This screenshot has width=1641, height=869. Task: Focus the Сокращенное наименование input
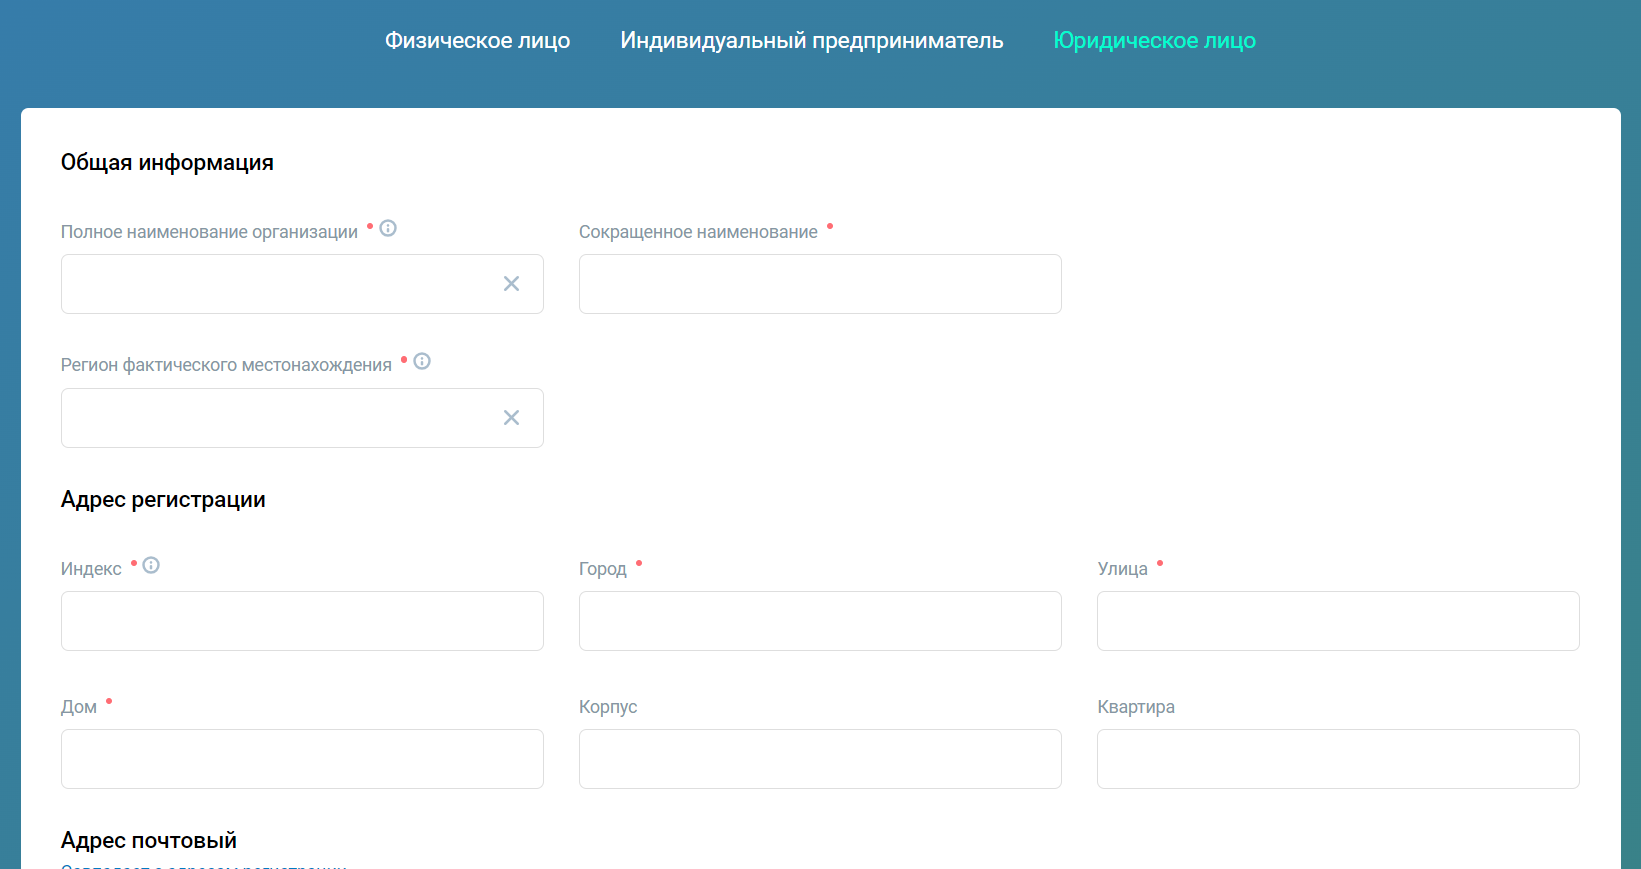820,284
